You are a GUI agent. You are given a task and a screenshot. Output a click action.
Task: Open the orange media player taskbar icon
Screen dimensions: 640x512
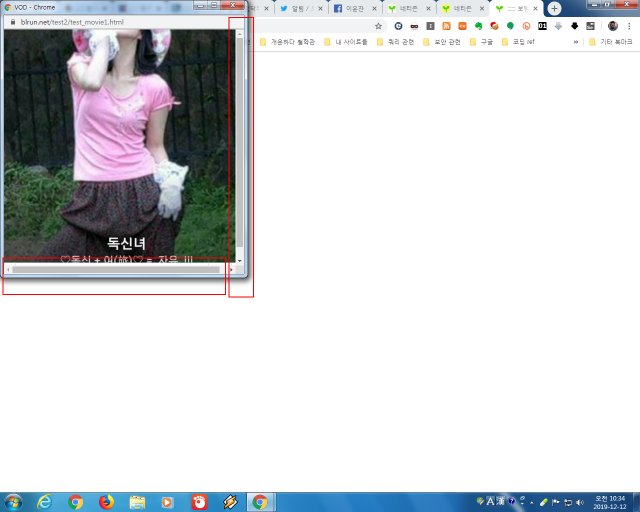tap(167, 502)
